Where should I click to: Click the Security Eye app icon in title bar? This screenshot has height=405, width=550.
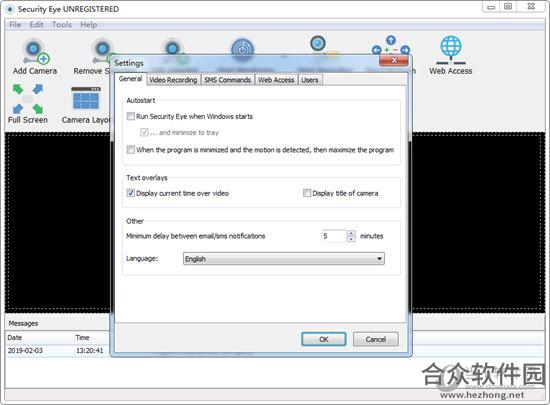point(10,9)
